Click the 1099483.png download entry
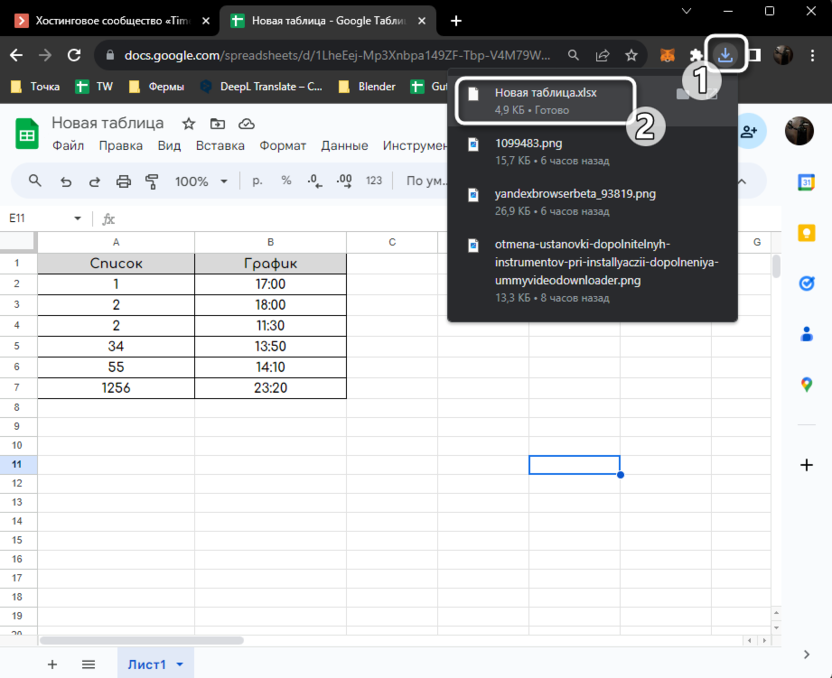This screenshot has height=678, width=832. coord(530,143)
